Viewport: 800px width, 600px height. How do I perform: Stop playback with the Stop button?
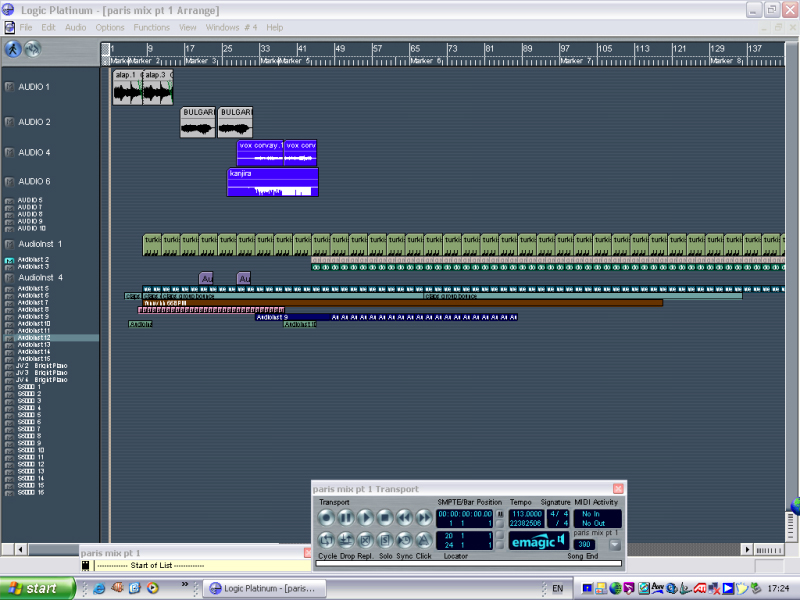tap(385, 517)
